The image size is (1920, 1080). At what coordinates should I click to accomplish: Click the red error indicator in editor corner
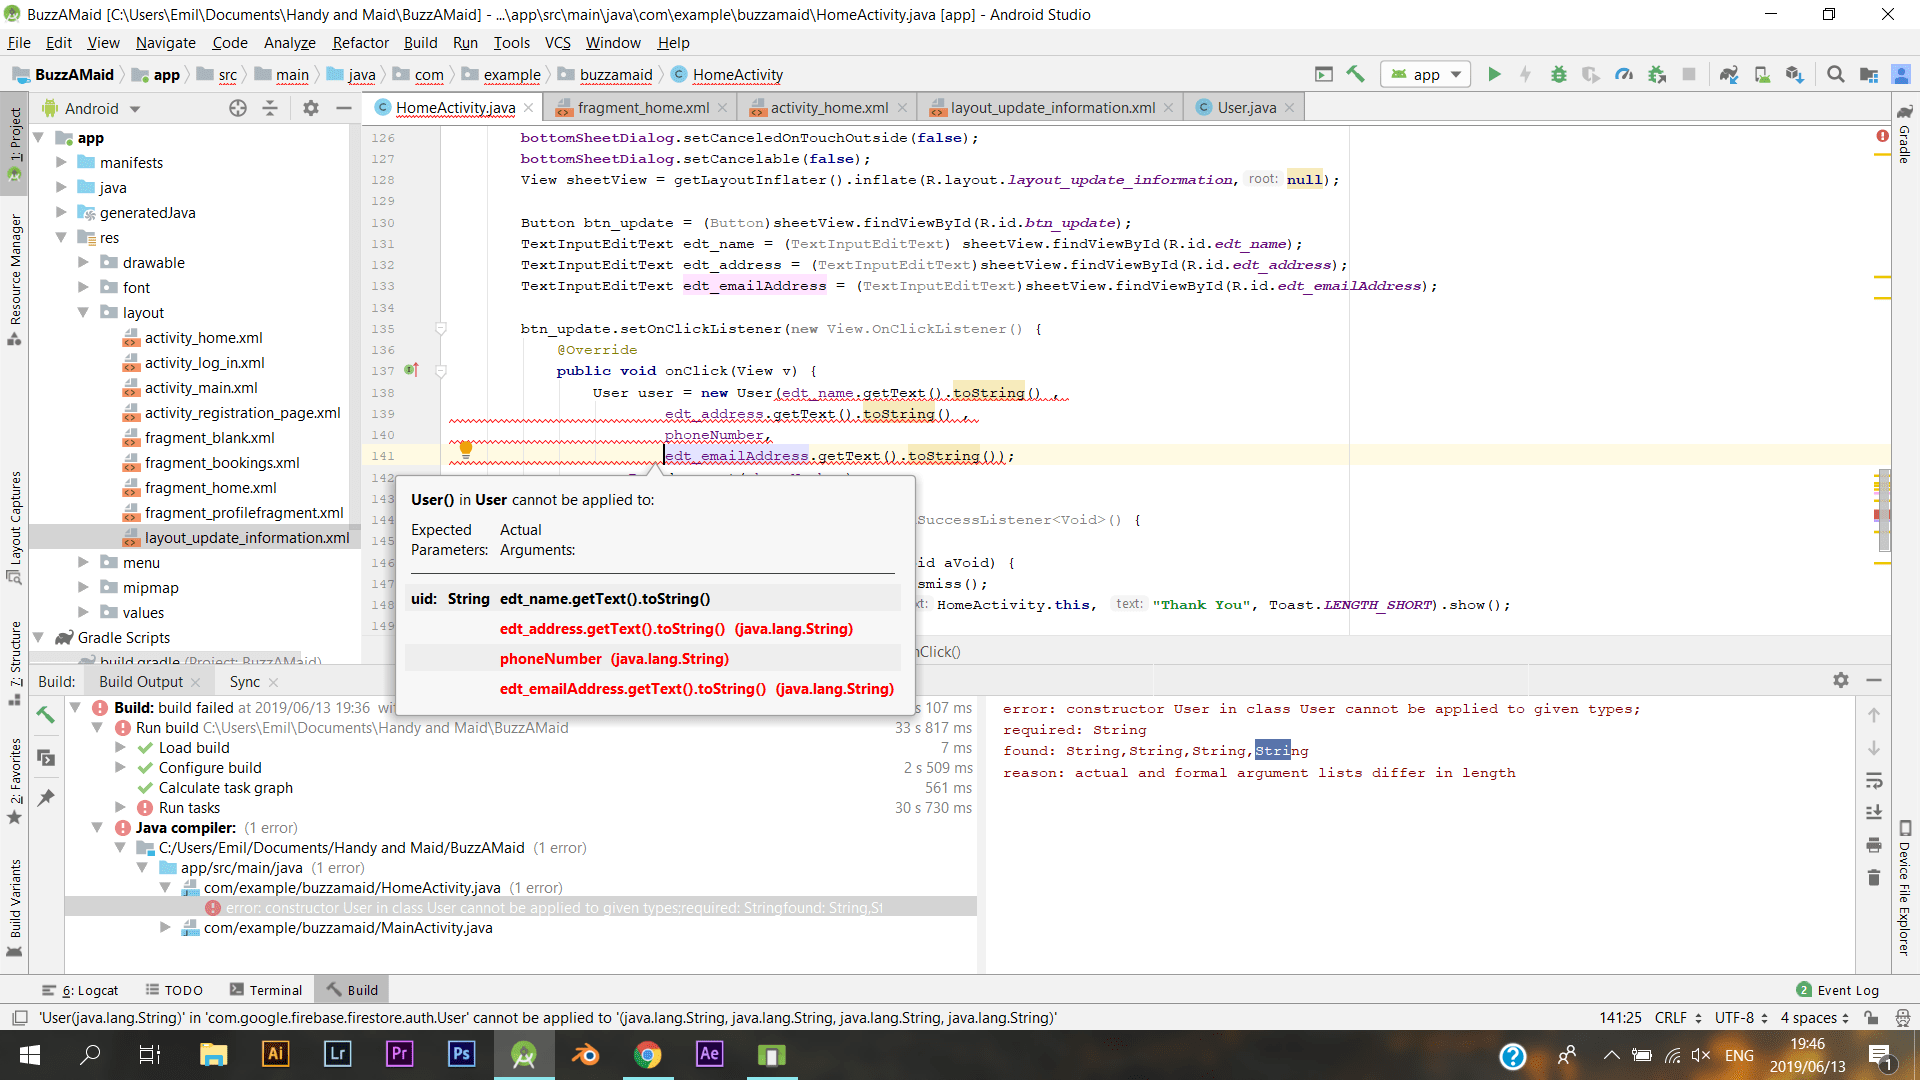coord(1882,136)
